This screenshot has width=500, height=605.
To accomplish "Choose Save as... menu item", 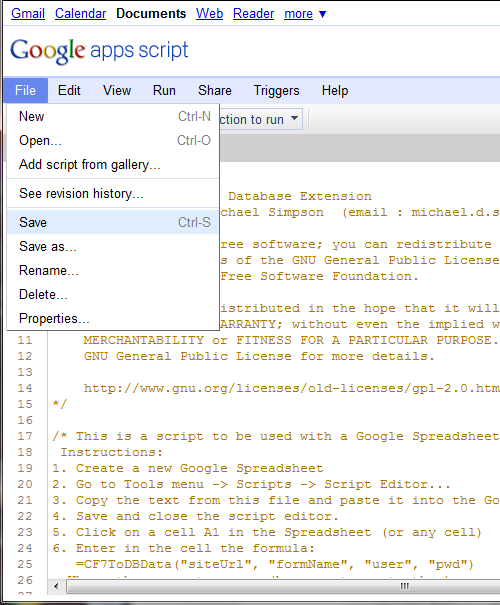I will pyautogui.click(x=113, y=246).
